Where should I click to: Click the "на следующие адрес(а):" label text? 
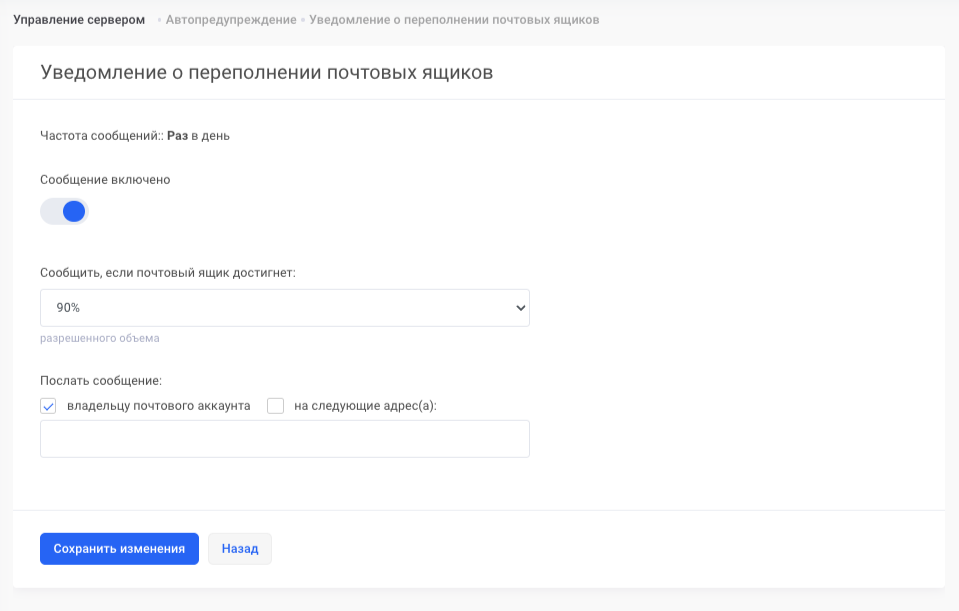click(365, 406)
